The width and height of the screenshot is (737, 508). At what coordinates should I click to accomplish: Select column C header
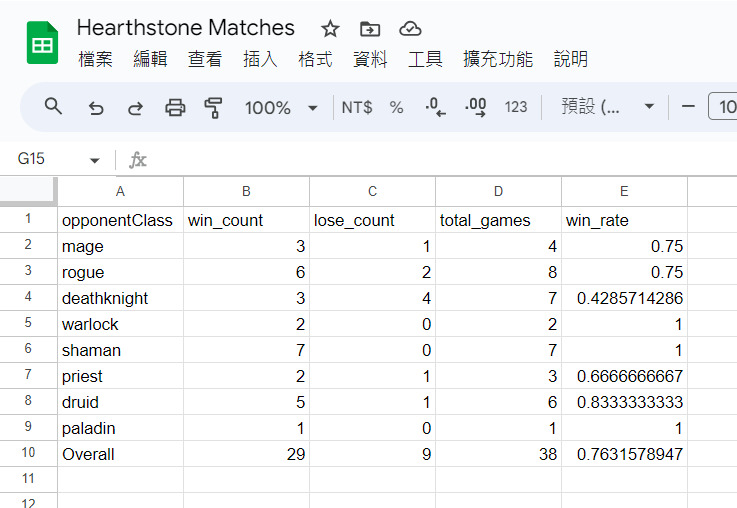click(x=372, y=191)
